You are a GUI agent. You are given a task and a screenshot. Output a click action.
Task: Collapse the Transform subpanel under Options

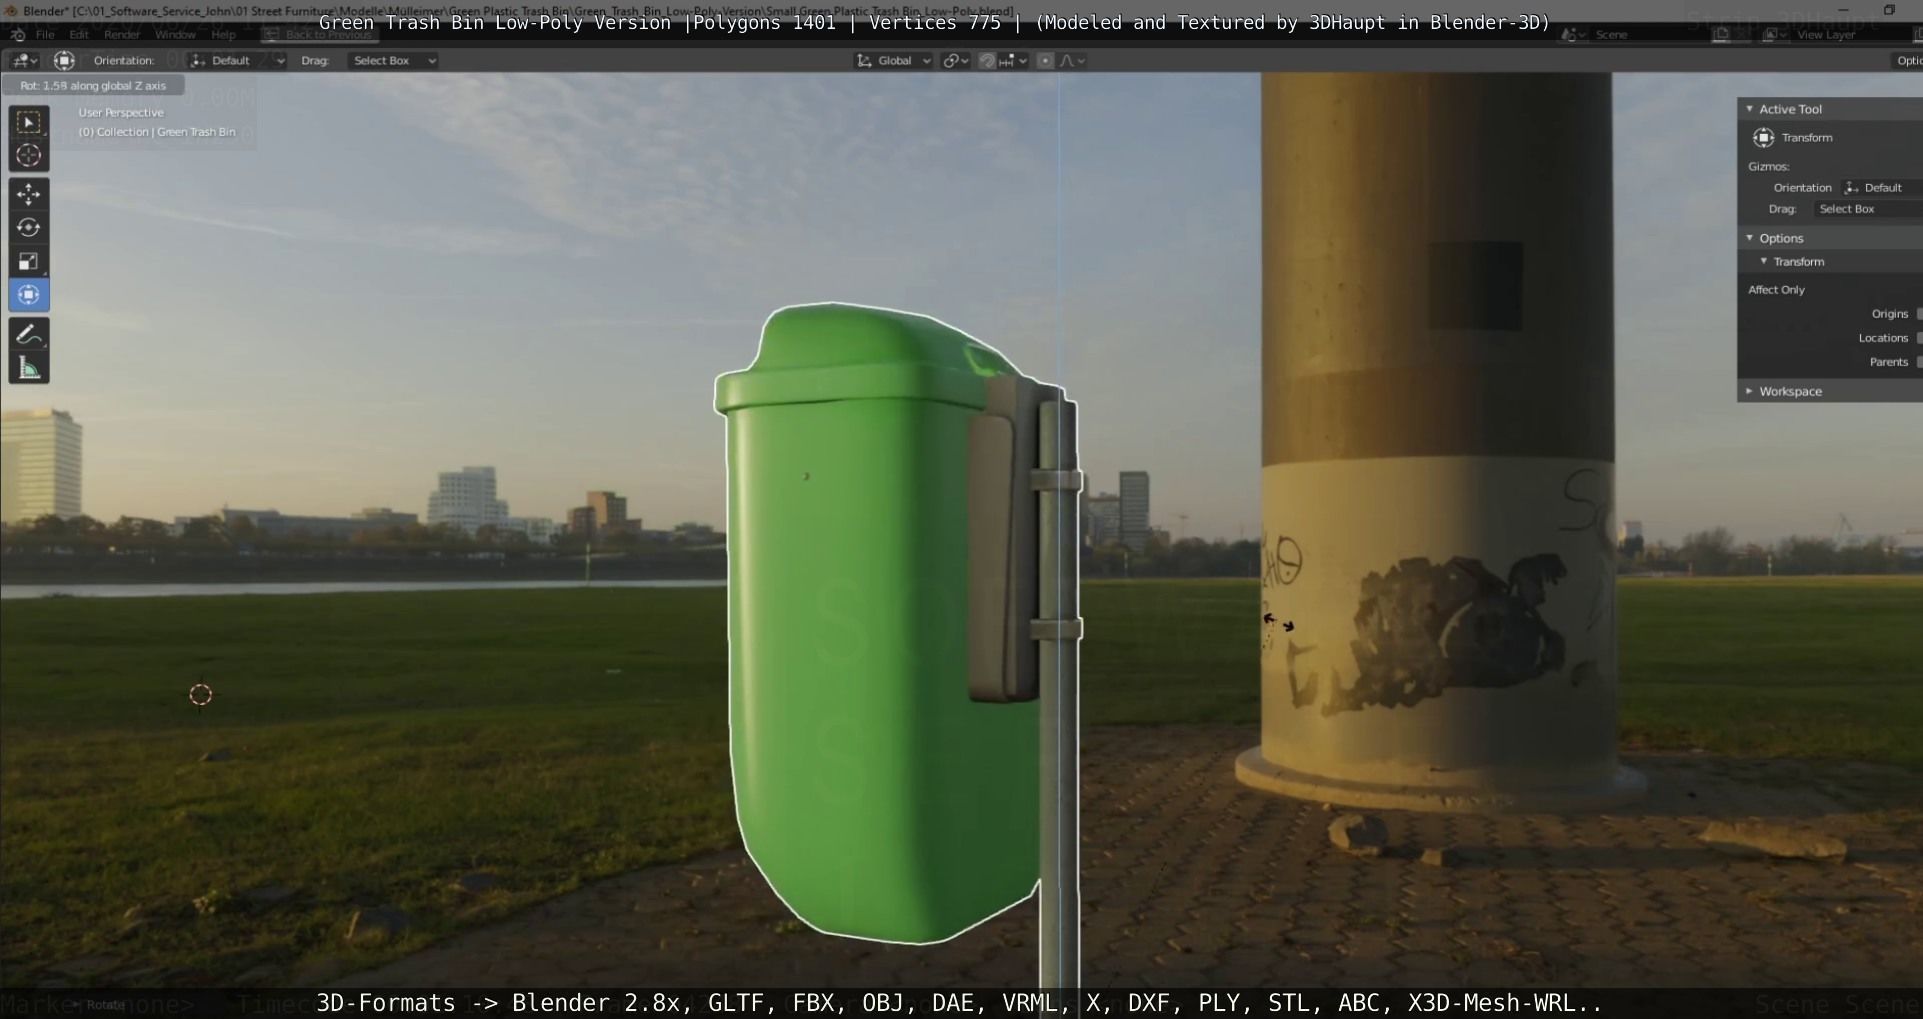point(1764,261)
